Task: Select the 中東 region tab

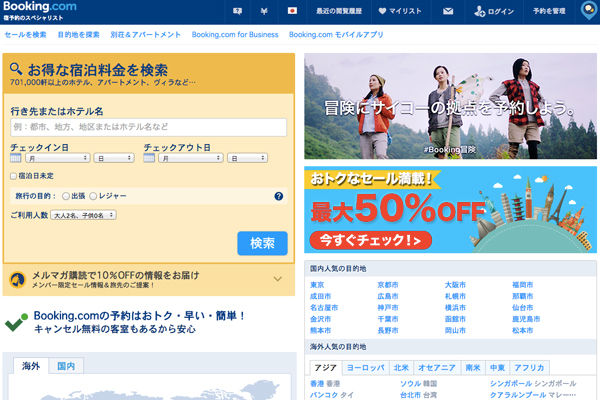Action: pos(497,368)
